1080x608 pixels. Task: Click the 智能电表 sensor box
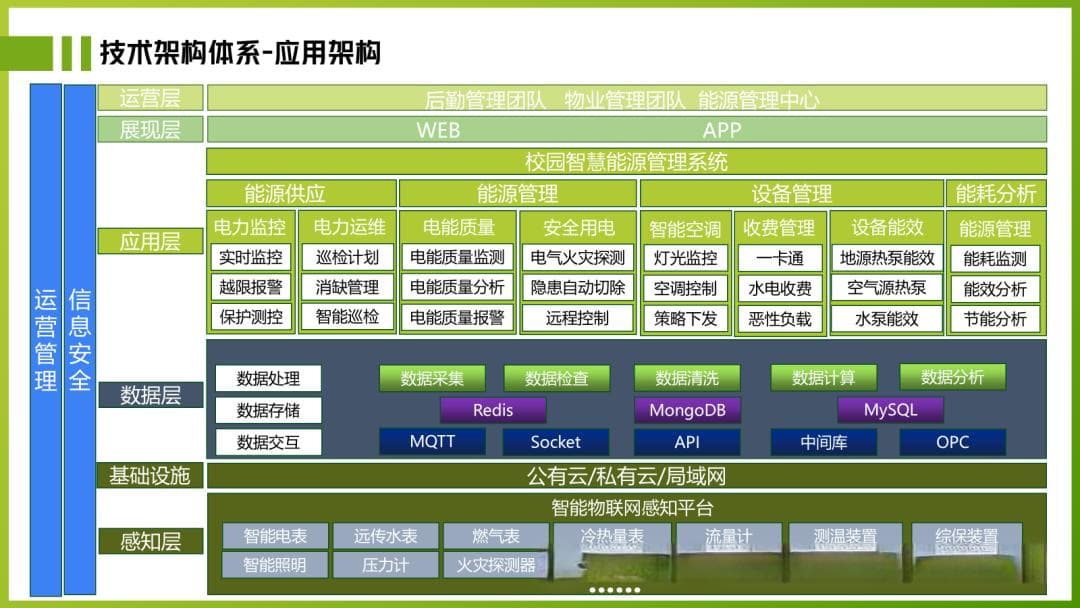(x=275, y=536)
